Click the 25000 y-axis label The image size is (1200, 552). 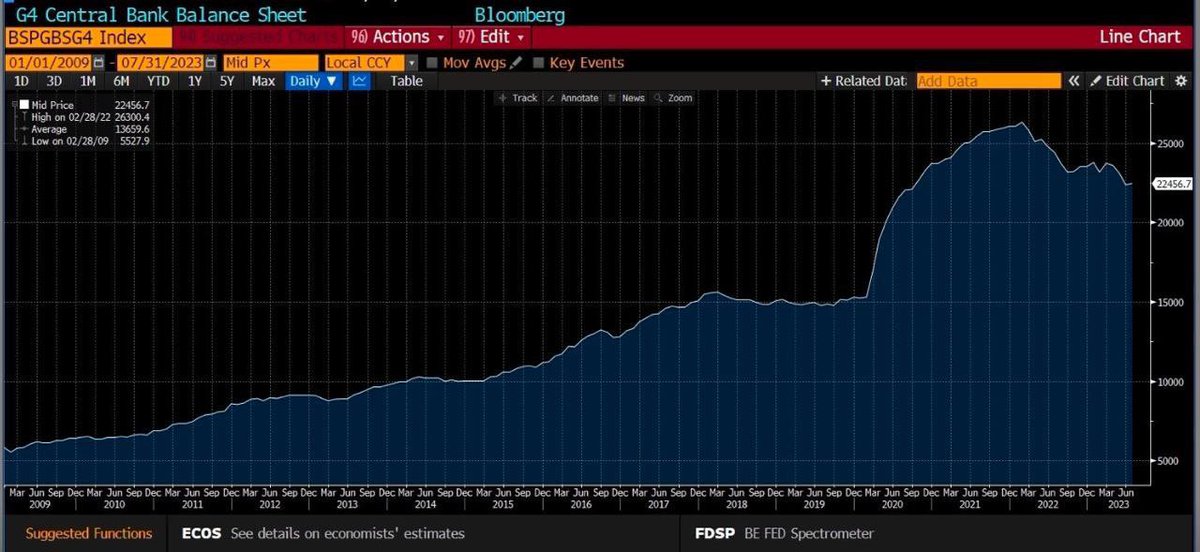point(1170,144)
